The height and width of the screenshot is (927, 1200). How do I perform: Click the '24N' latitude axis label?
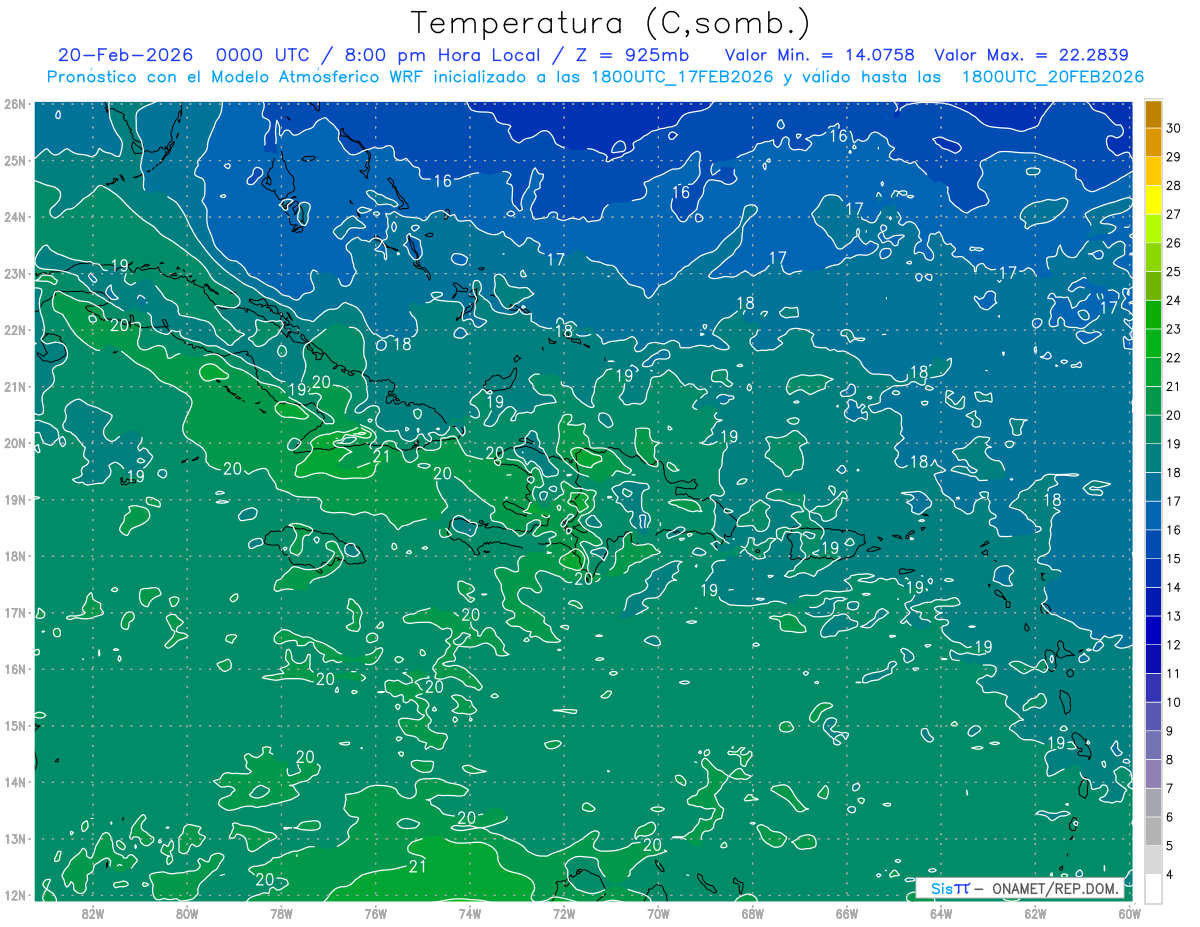[x=14, y=216]
